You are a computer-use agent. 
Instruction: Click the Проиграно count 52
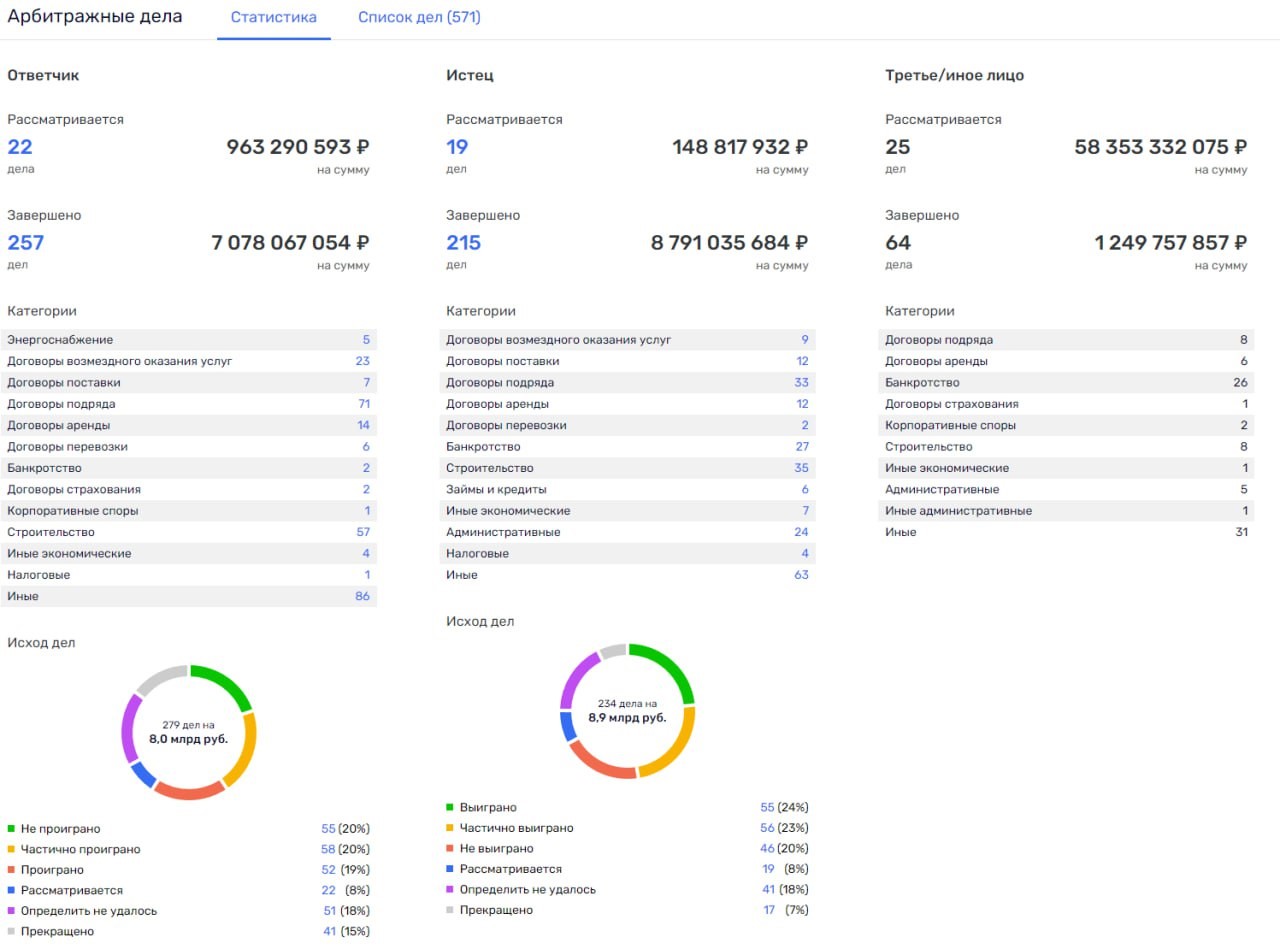329,870
